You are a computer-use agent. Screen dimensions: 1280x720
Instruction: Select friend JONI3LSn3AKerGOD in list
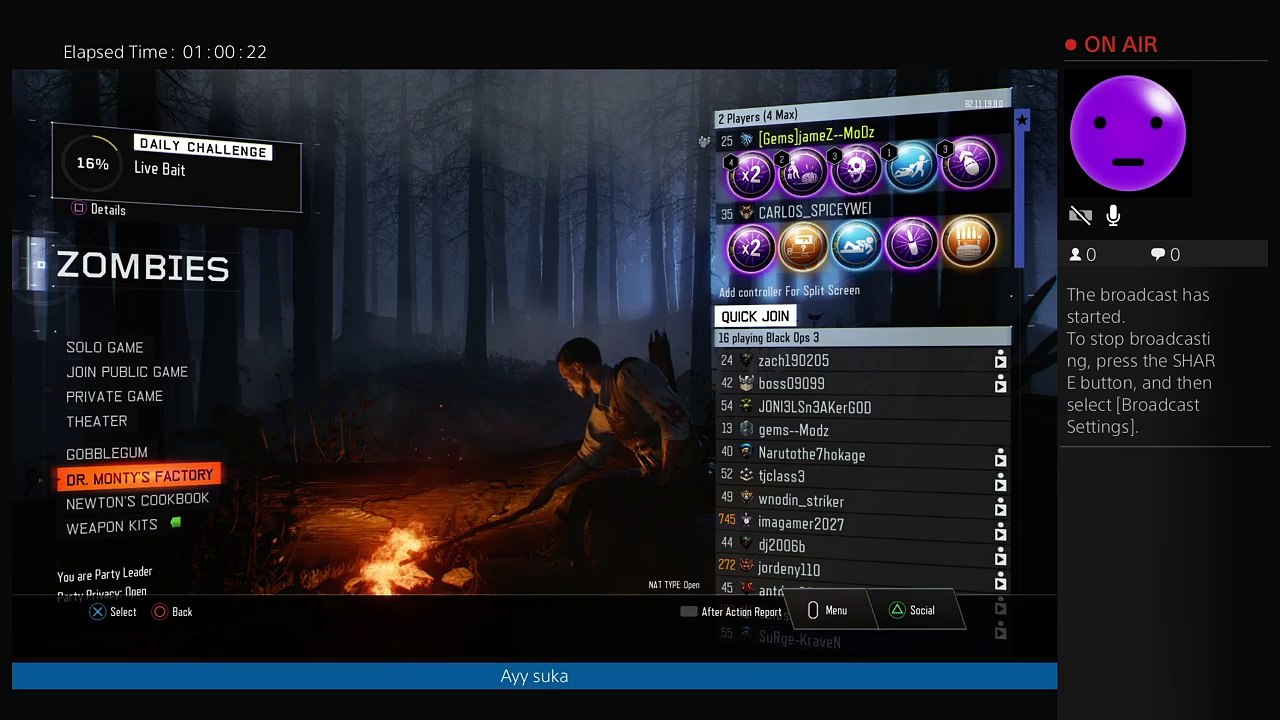click(814, 407)
